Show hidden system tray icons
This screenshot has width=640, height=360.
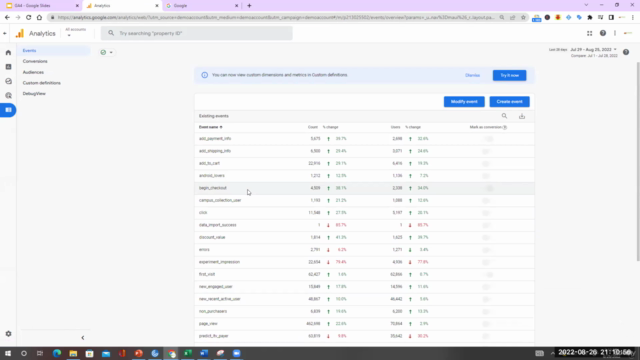[553, 353]
